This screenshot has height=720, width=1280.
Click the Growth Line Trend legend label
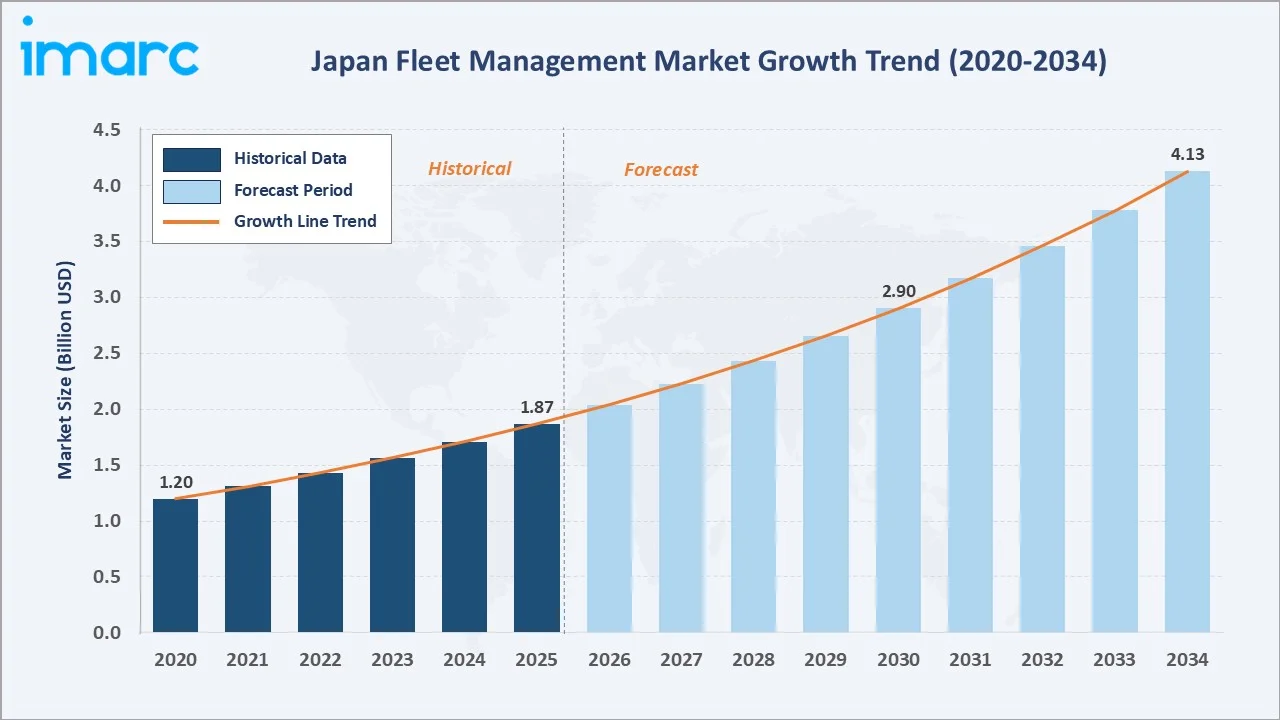(x=305, y=221)
